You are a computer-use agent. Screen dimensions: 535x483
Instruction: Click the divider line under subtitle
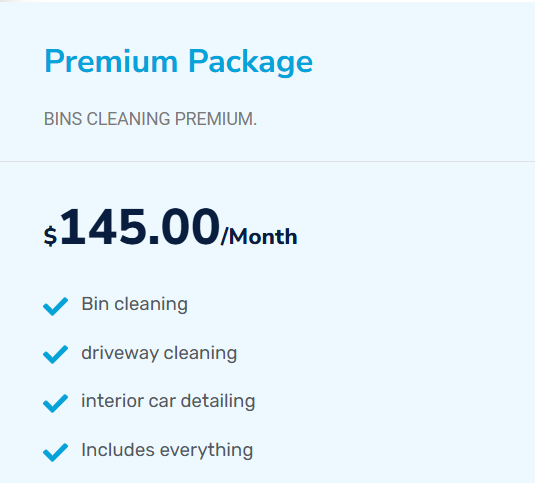click(x=268, y=161)
